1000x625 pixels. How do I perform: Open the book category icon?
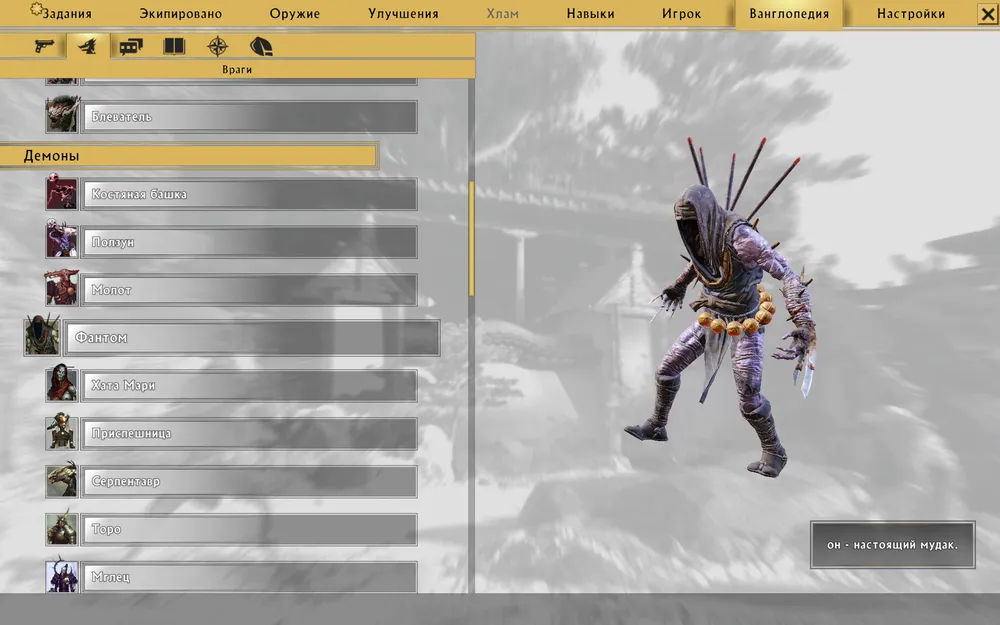(174, 46)
